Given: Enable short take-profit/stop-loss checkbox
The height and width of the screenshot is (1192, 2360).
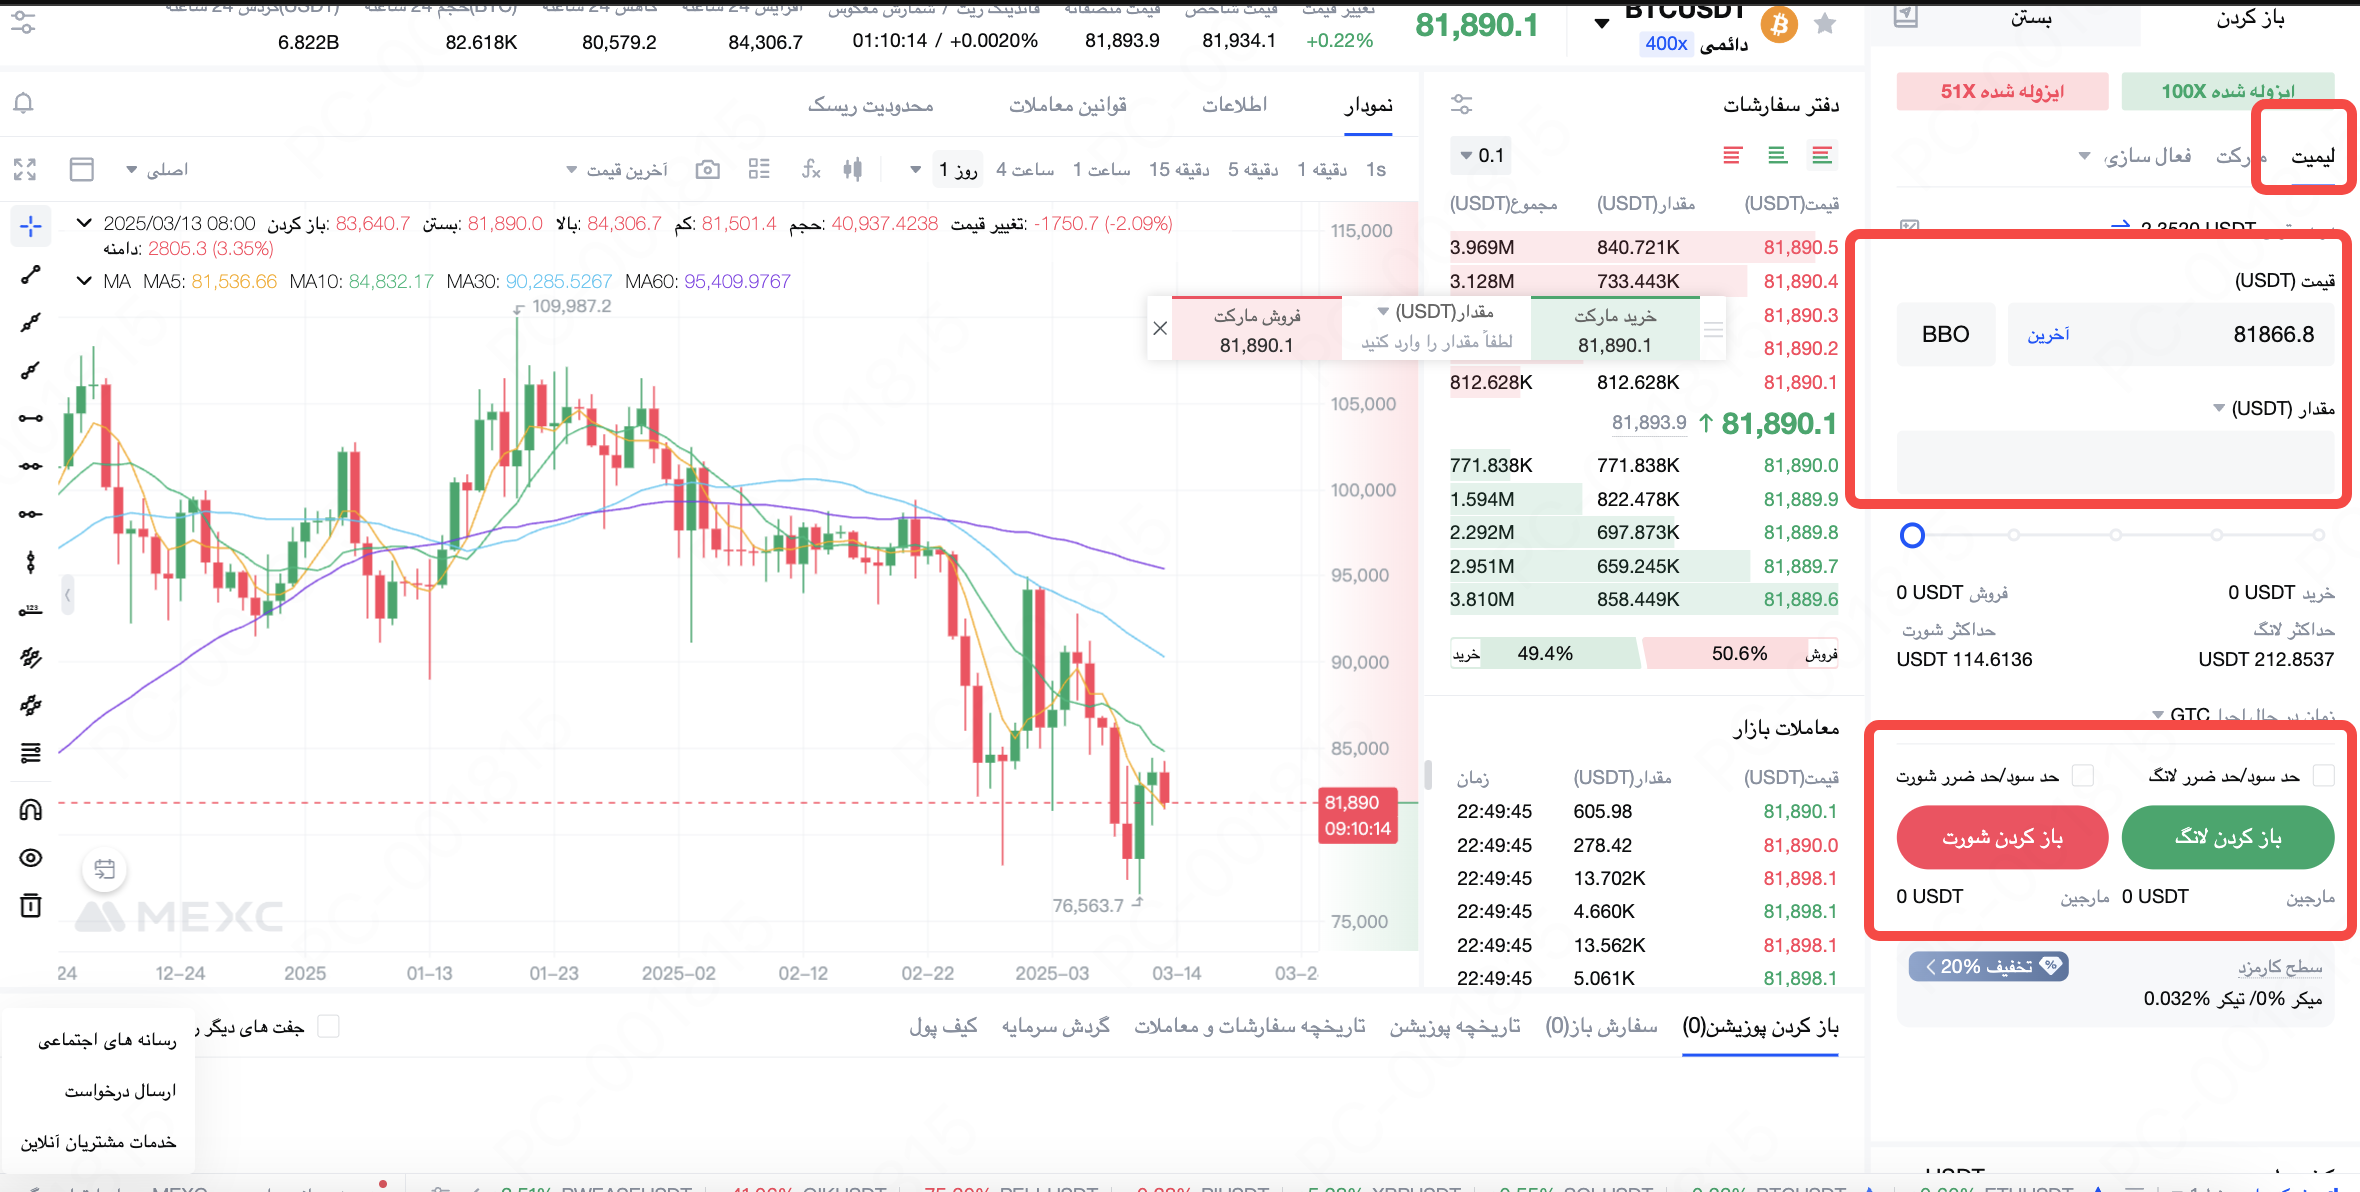Looking at the screenshot, I should (x=2083, y=775).
